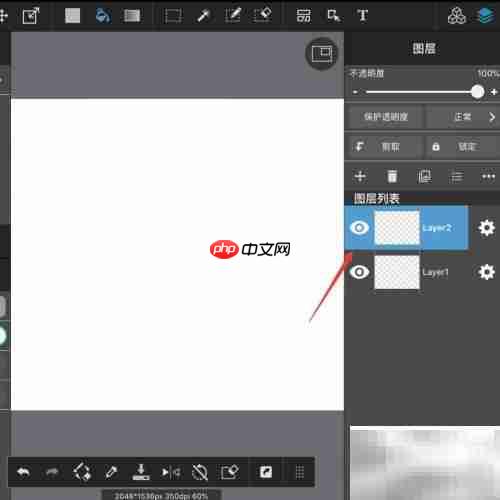Viewport: 500px width, 500px height.
Task: Toggle visibility of Layer1
Action: pyautogui.click(x=359, y=272)
